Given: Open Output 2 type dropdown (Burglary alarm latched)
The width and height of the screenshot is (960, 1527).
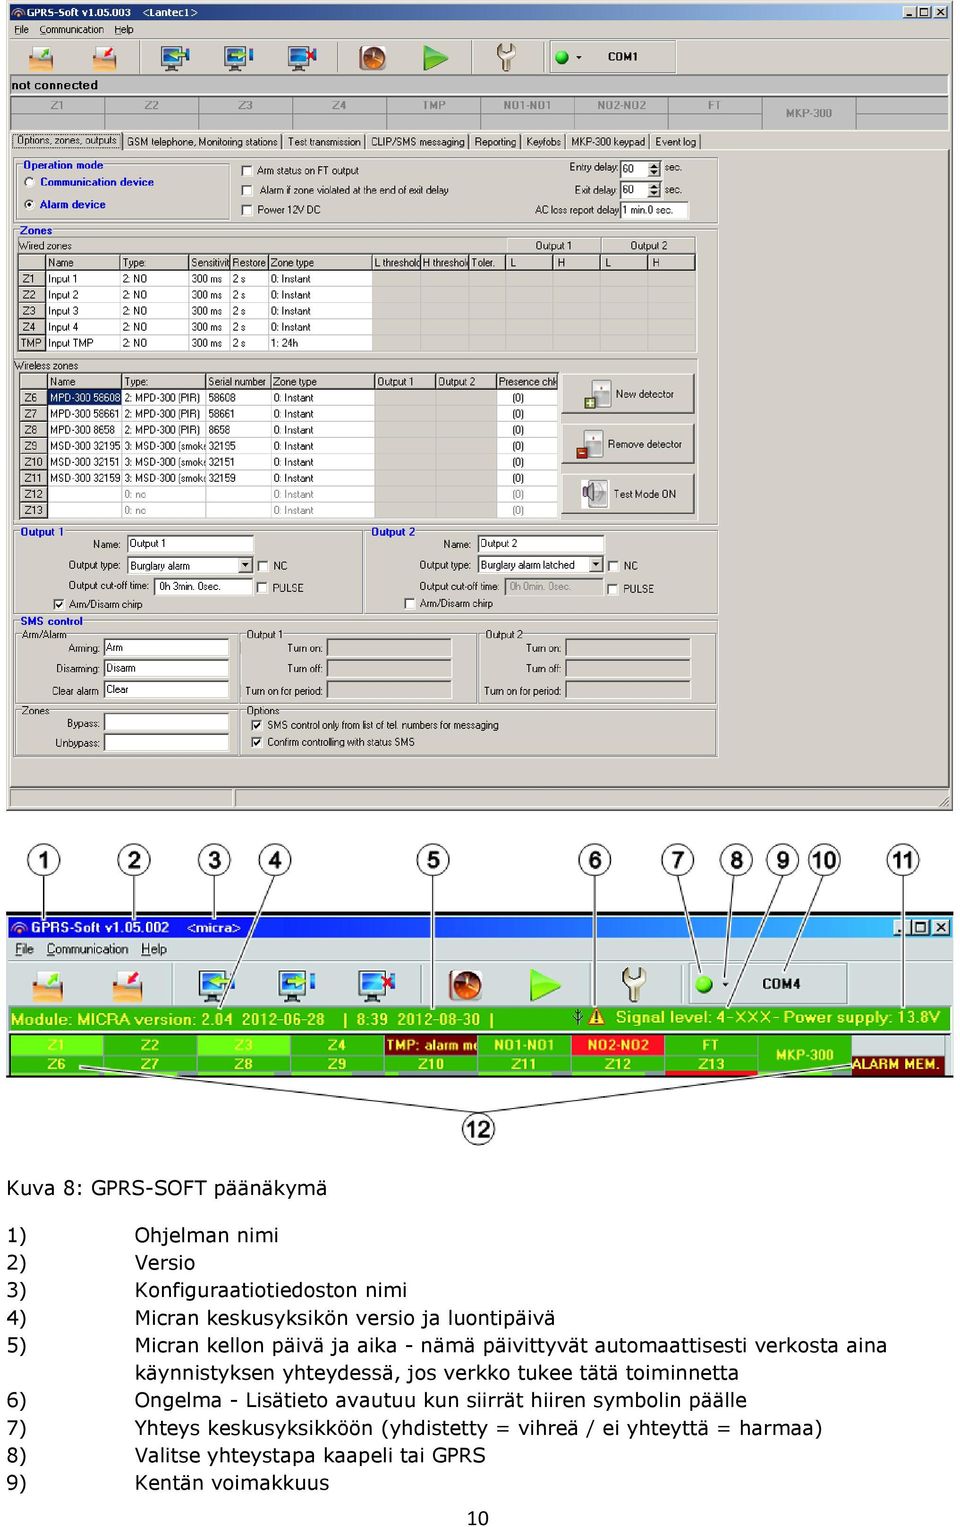Looking at the screenshot, I should click(596, 565).
